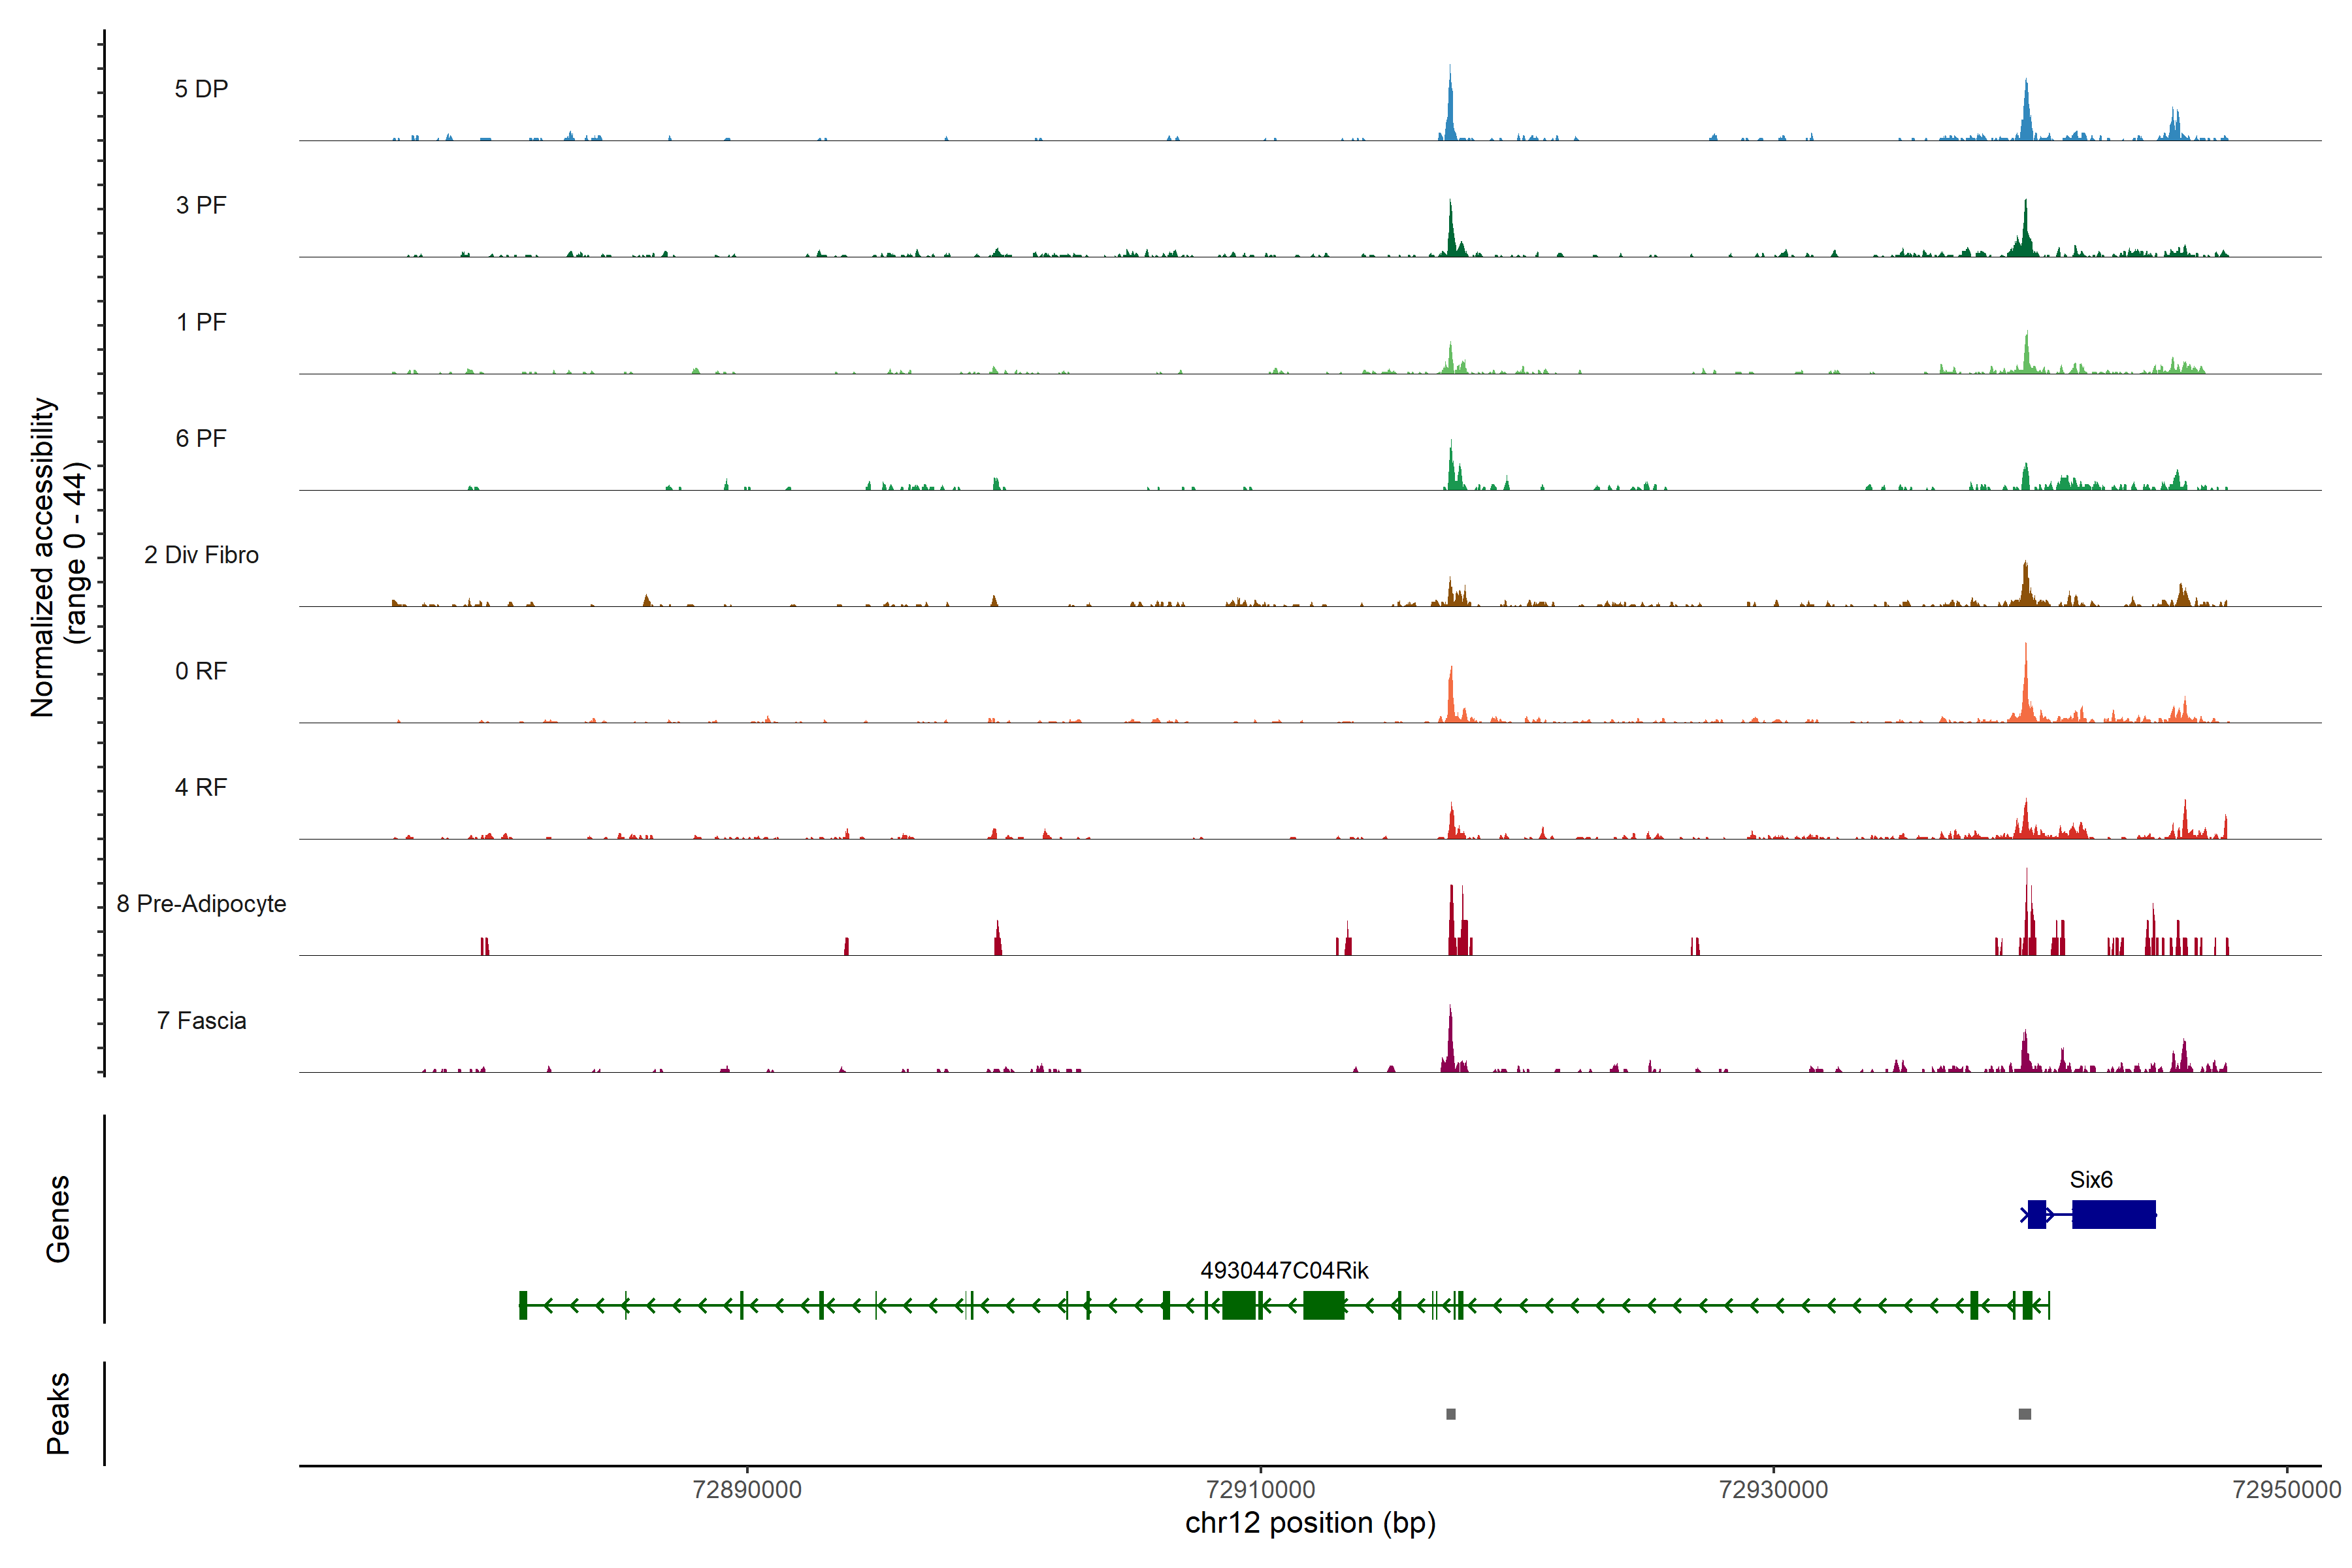
Task: Click the 8 Pre-Adipocyte label
Action: click(x=201, y=904)
